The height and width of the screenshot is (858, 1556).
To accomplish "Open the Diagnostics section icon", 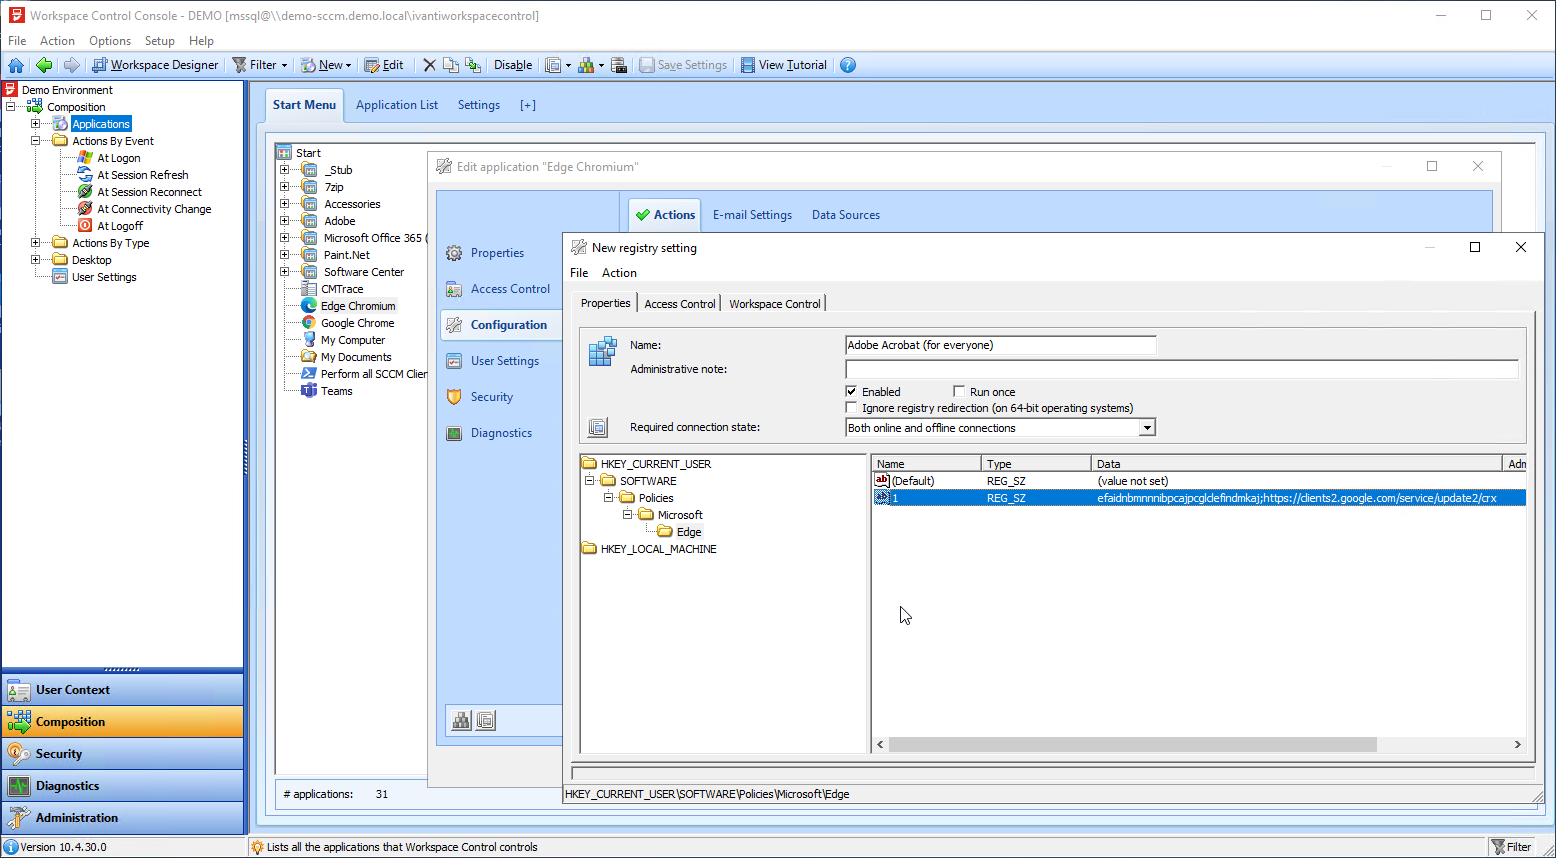I will pos(454,433).
